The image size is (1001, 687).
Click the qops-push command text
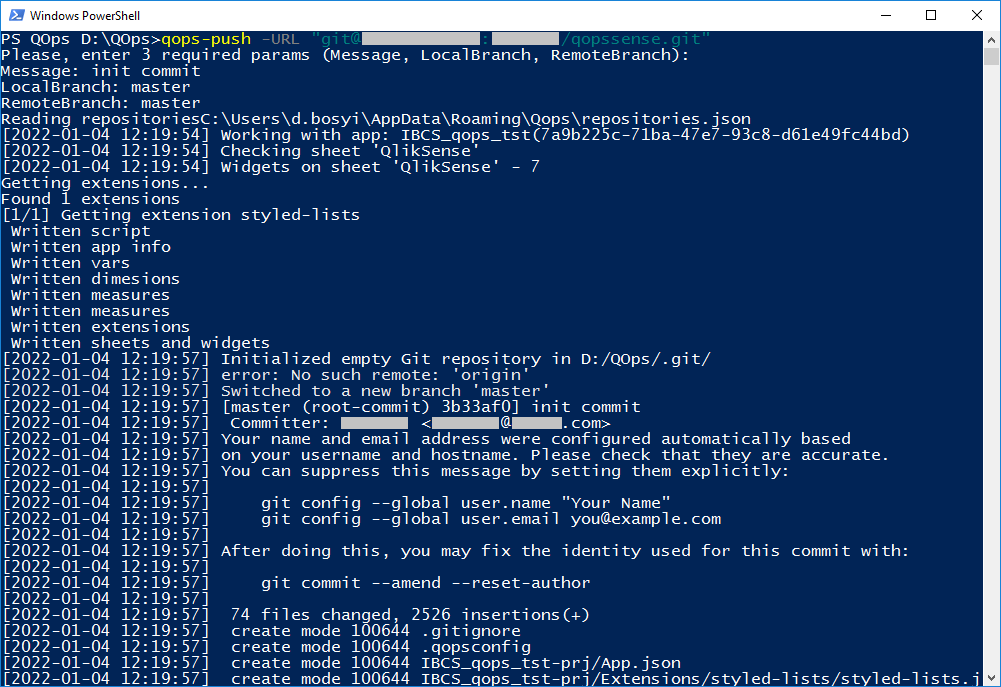pos(206,39)
